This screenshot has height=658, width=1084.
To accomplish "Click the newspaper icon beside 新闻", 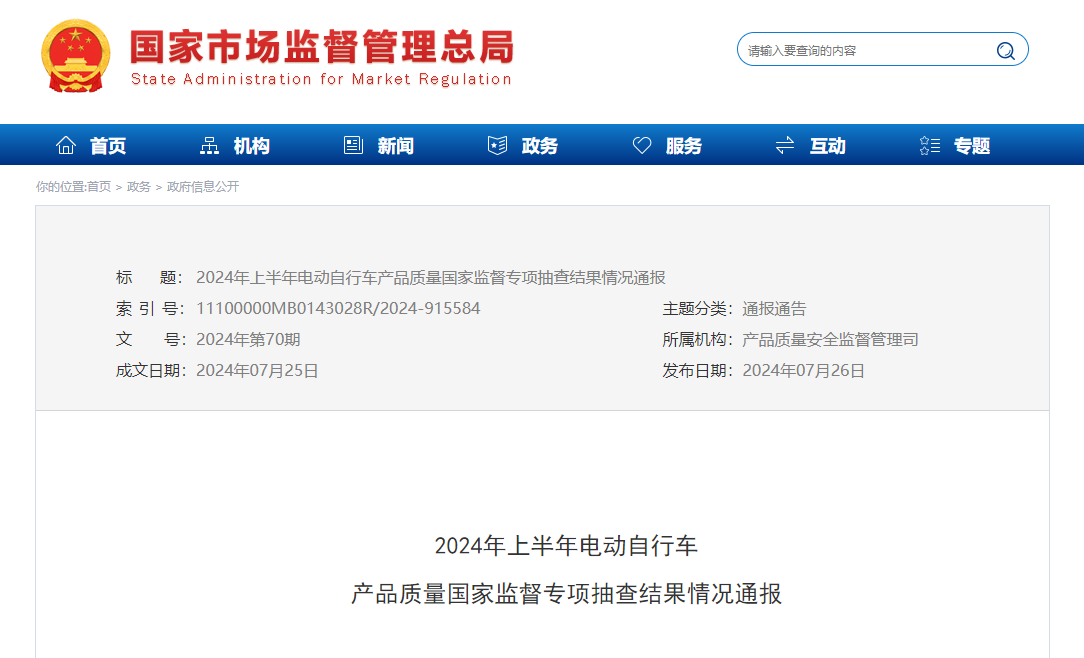I will [x=353, y=146].
